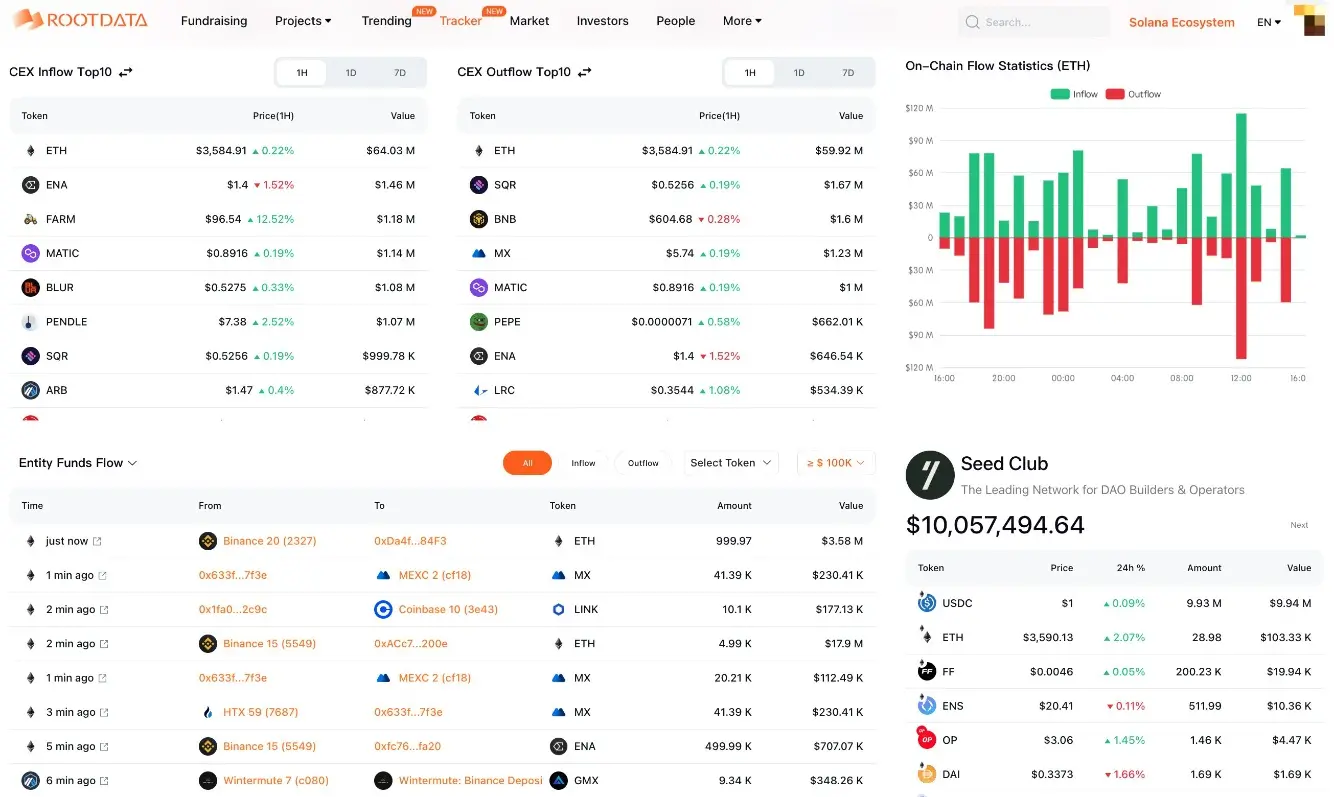Image resolution: width=1334 pixels, height=797 pixels.
Task: Switch CEX Outflow Top10 to 7D
Action: coord(848,72)
